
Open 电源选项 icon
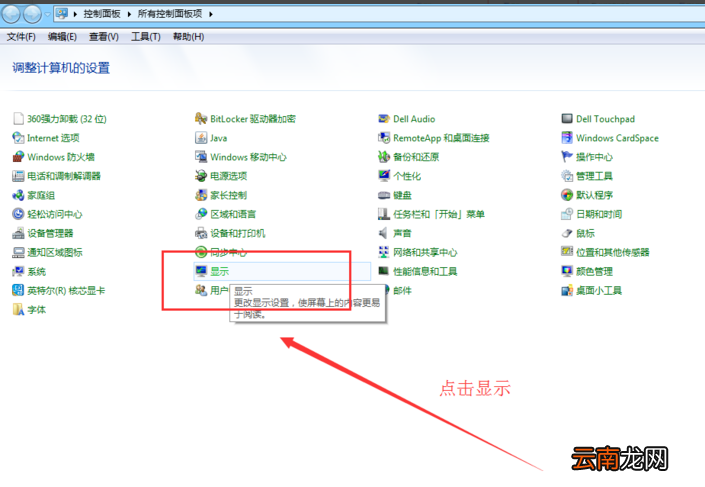pyautogui.click(x=201, y=176)
